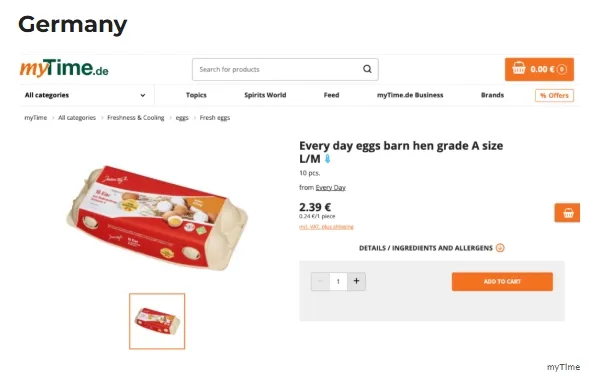The width and height of the screenshot is (590, 378).
Task: Open the shopping cart showing 0.00 €
Action: (539, 69)
